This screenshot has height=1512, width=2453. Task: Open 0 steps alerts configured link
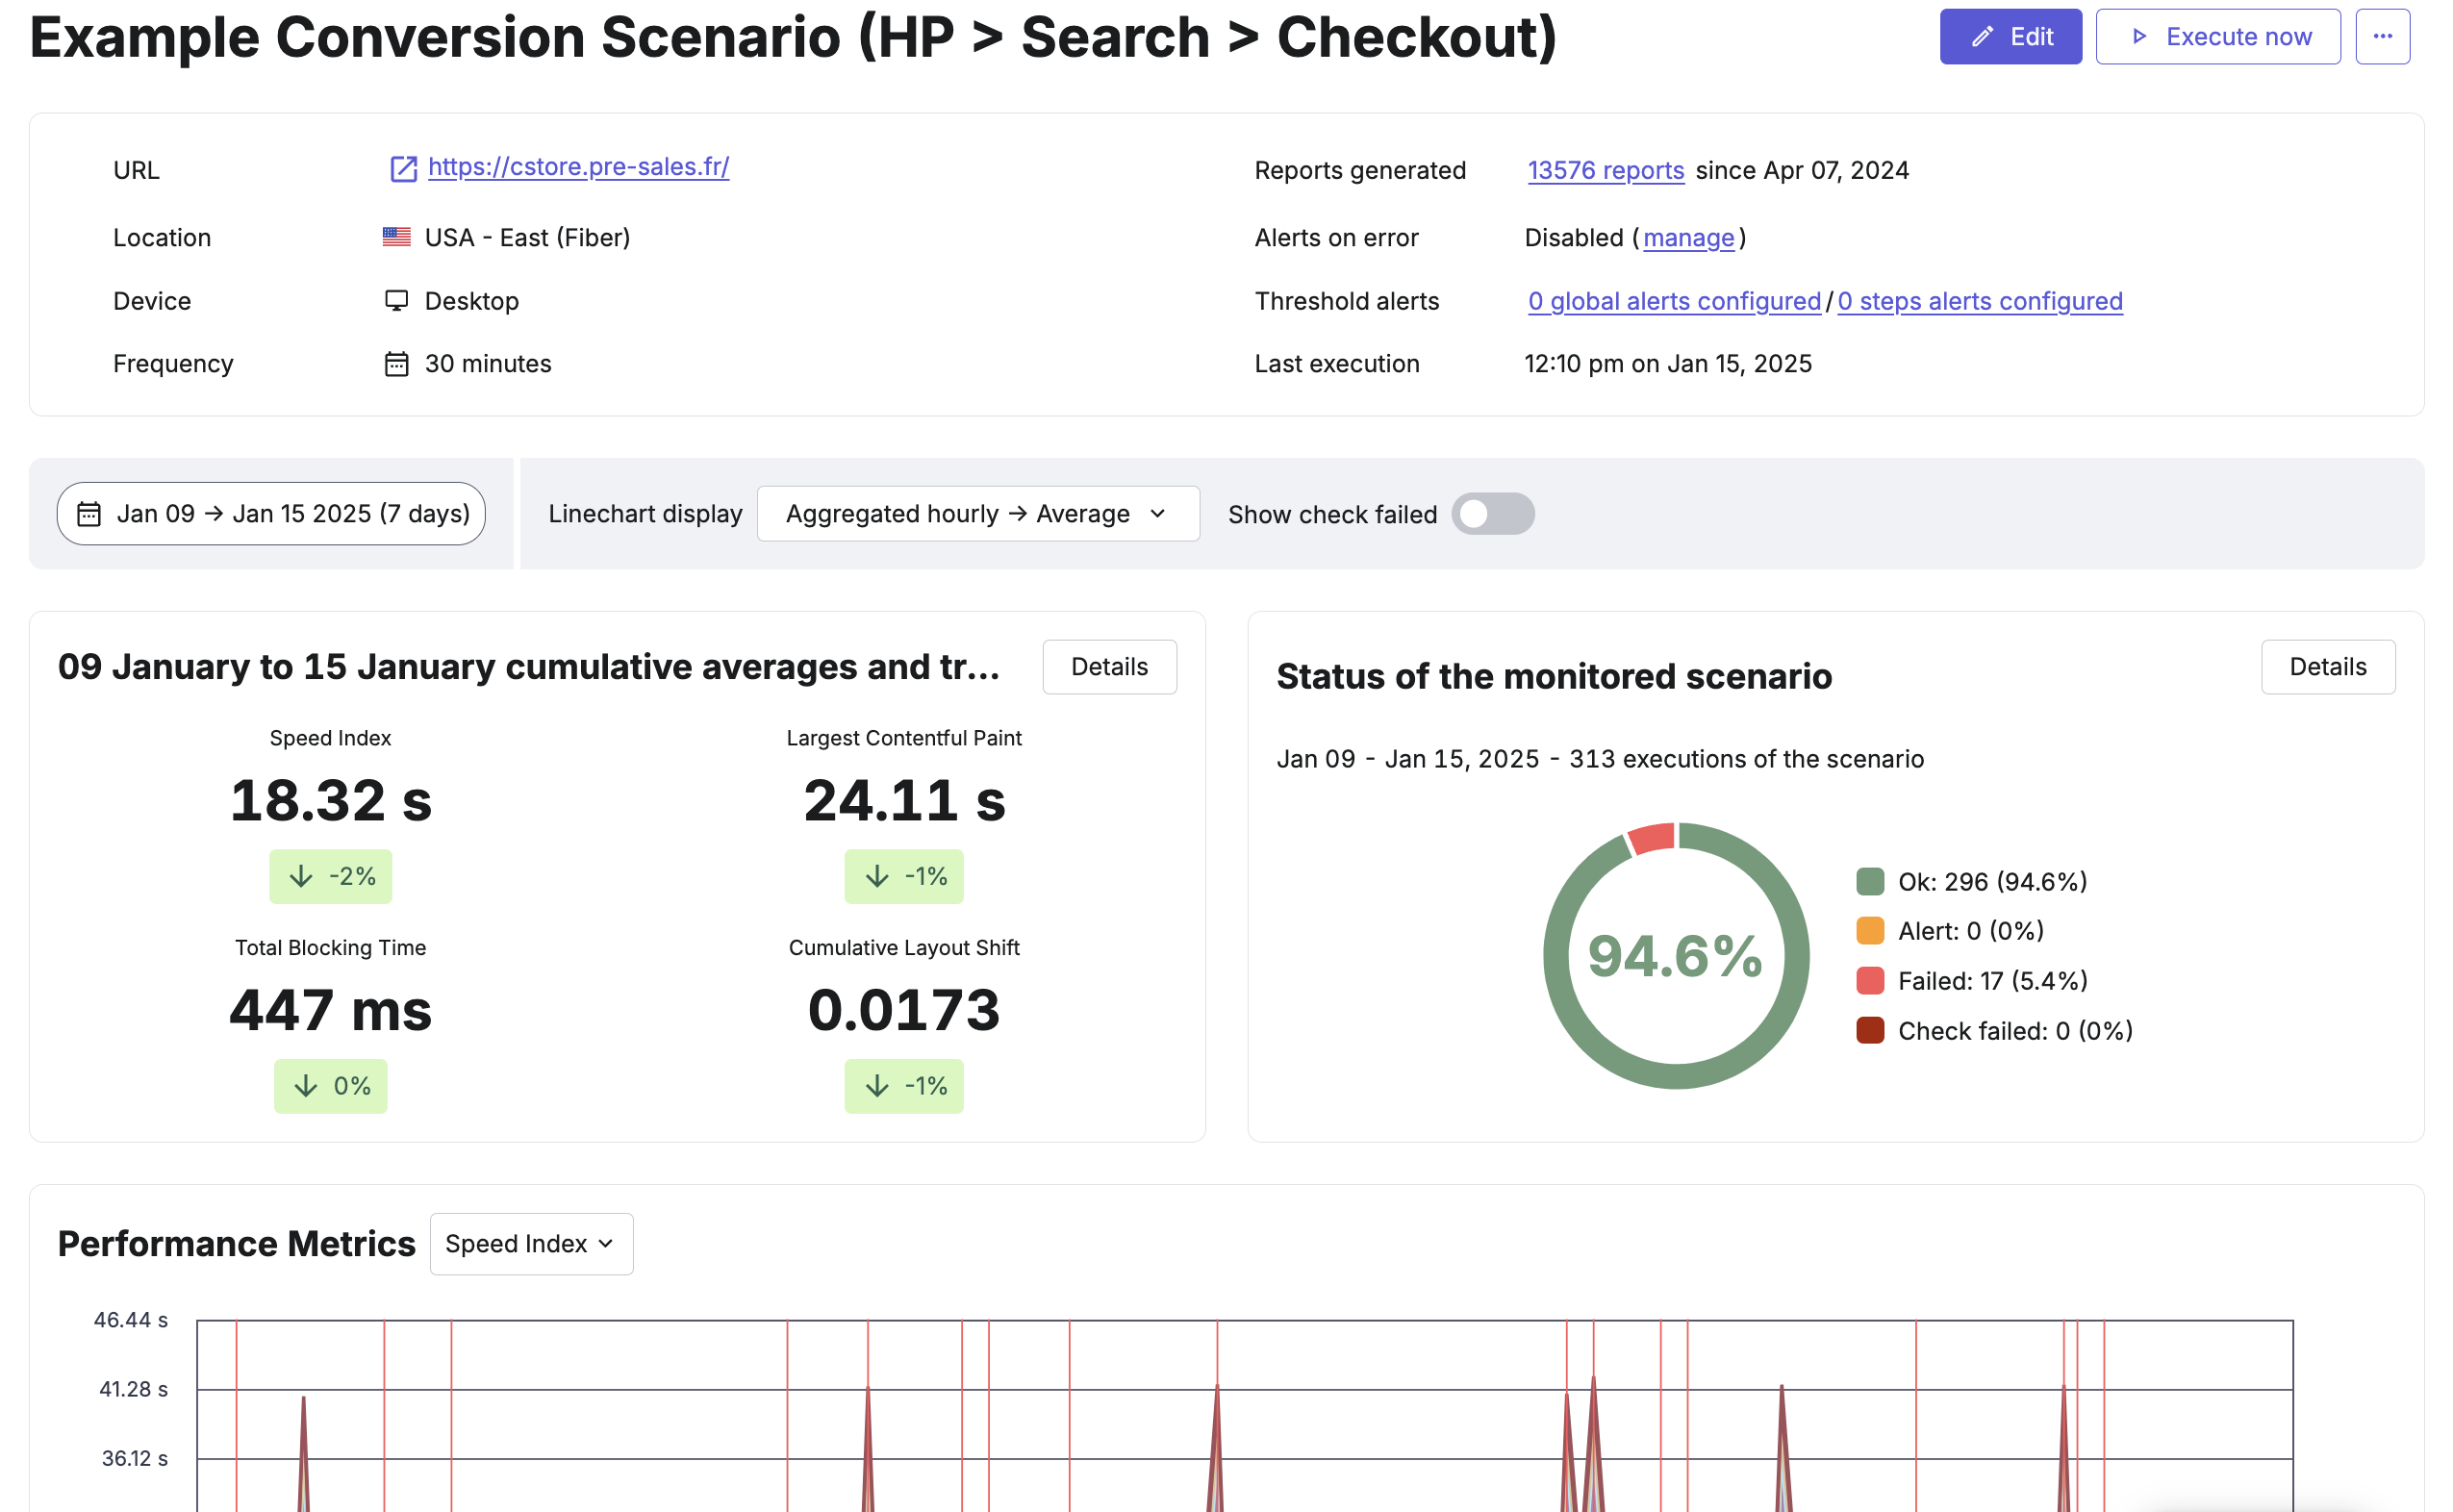click(x=1980, y=301)
